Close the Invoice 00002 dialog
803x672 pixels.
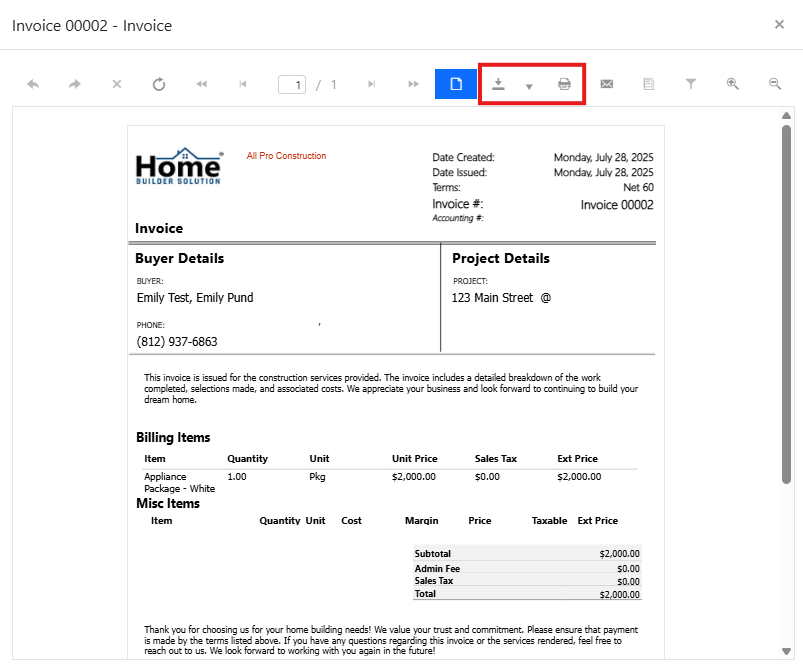tap(779, 25)
